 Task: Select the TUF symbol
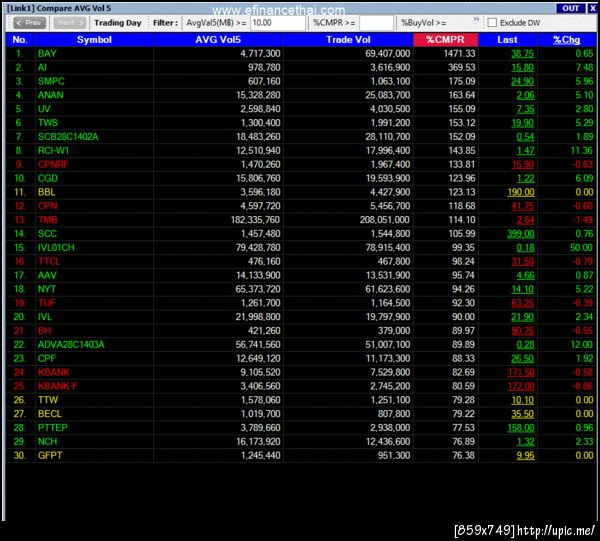[46, 303]
